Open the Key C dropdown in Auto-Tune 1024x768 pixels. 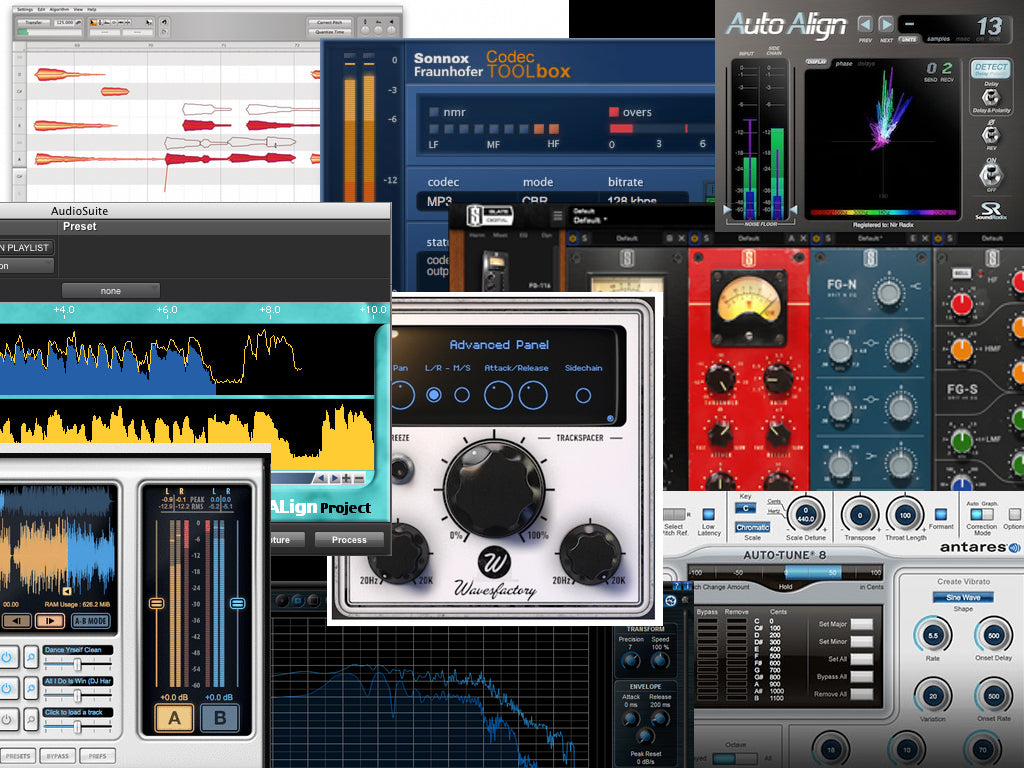tap(746, 509)
